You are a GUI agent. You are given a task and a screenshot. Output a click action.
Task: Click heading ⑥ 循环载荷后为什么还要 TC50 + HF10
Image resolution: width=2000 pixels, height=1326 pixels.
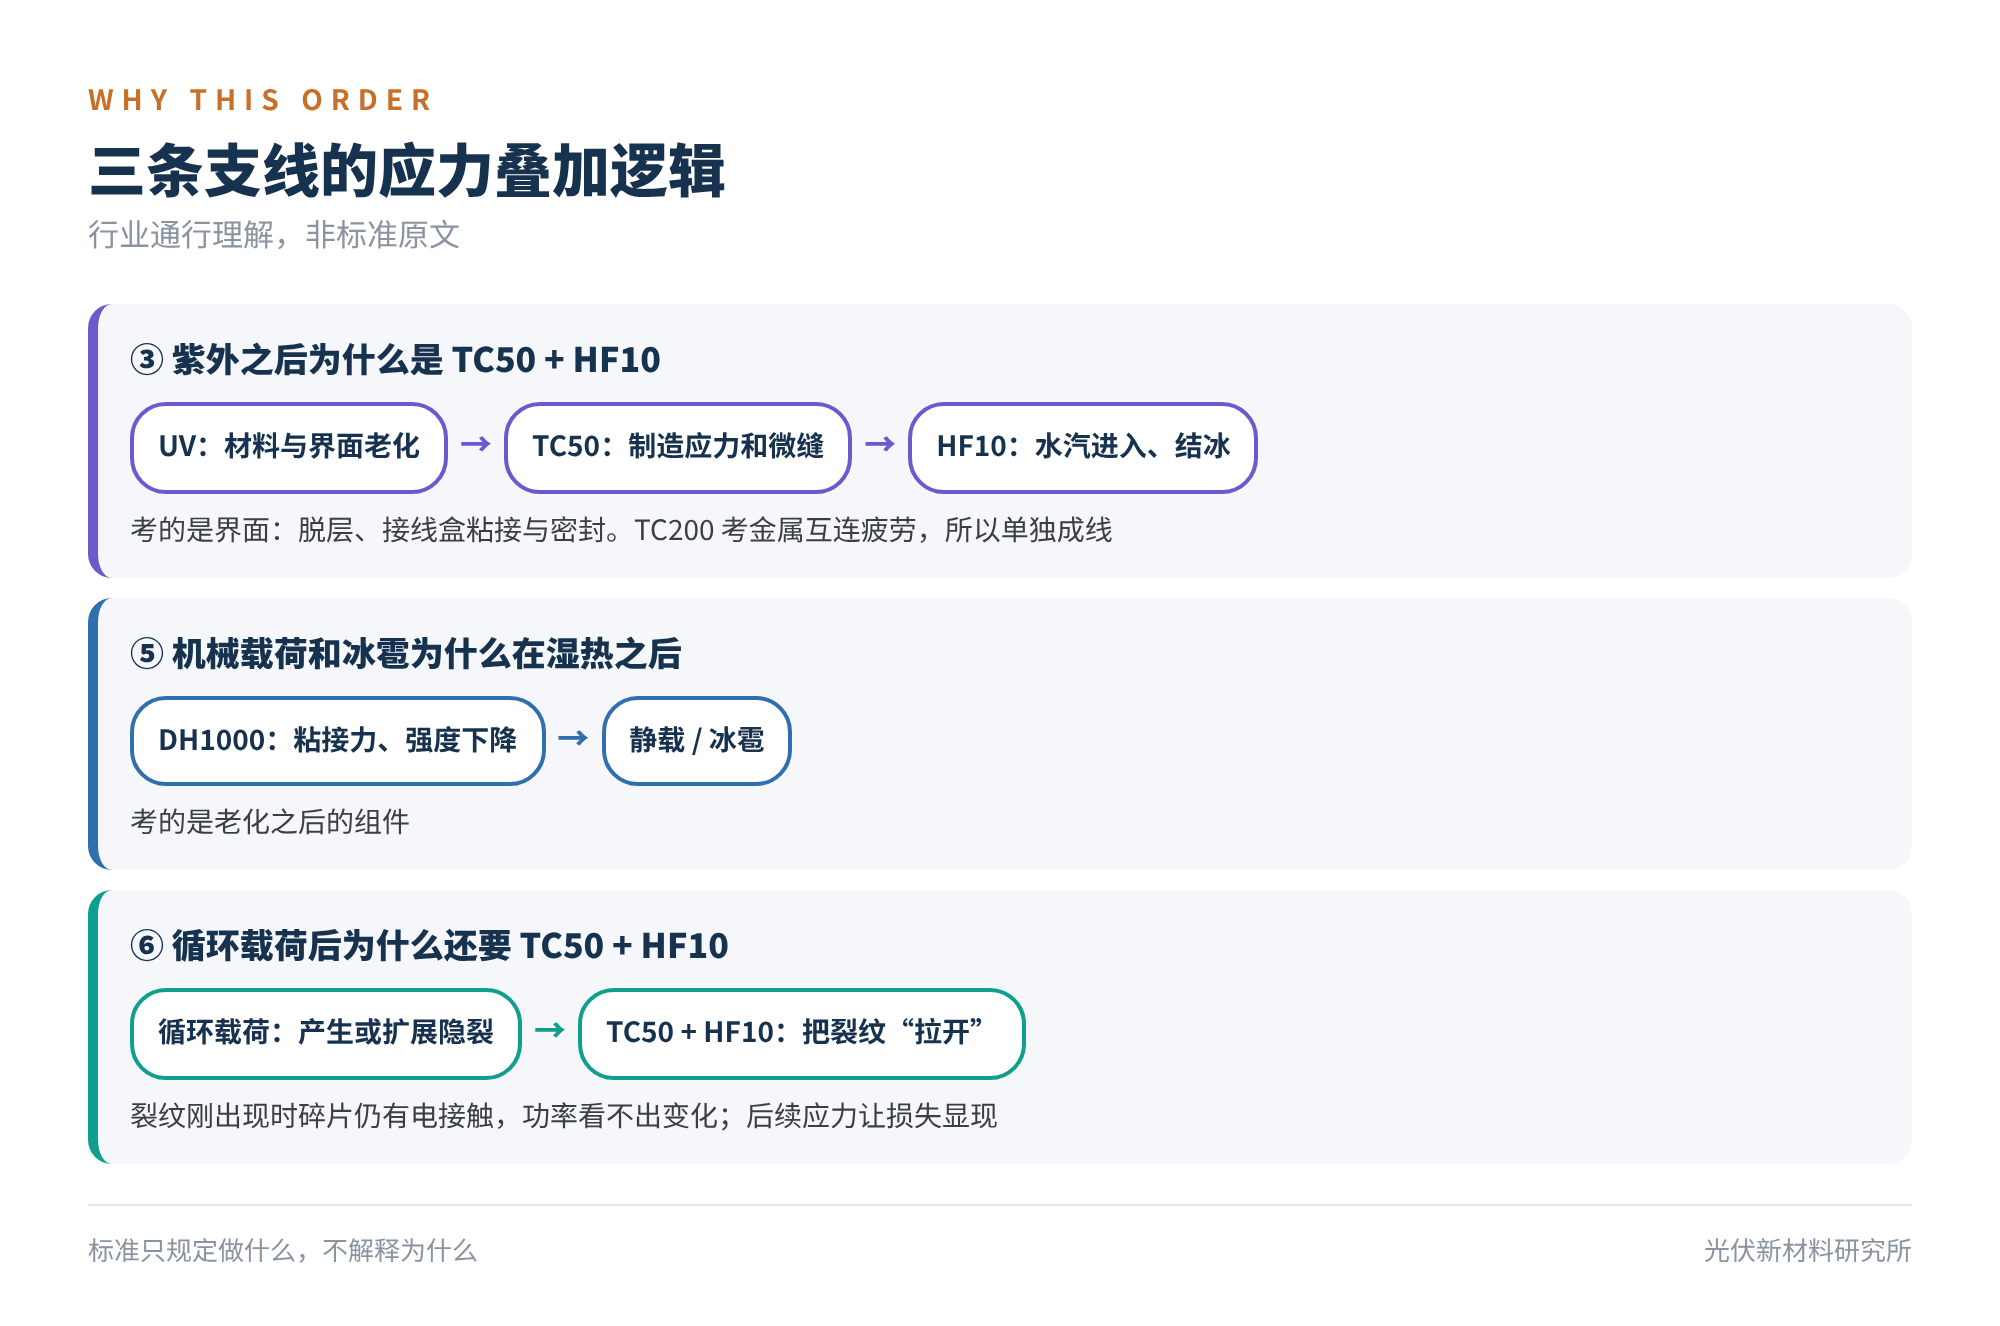[x=429, y=945]
